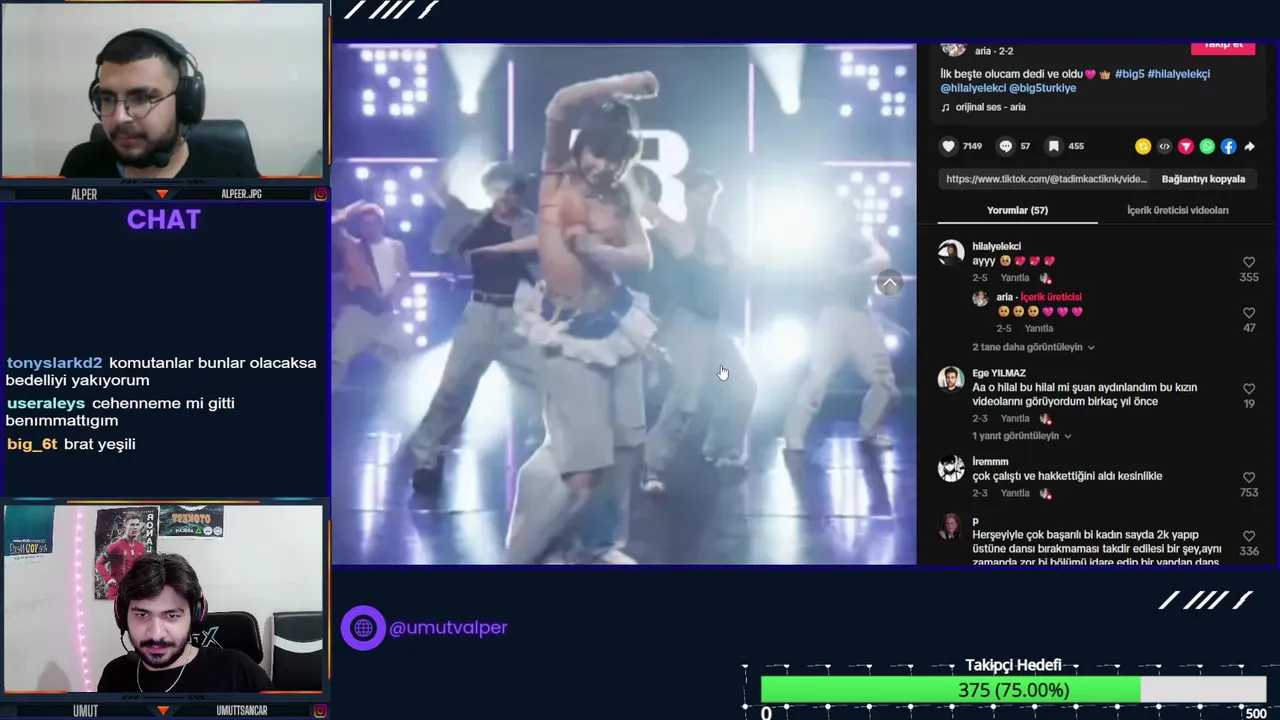Reply to Ege YILMAZ's comment via Yanıtla
The image size is (1280, 720).
1015,419
